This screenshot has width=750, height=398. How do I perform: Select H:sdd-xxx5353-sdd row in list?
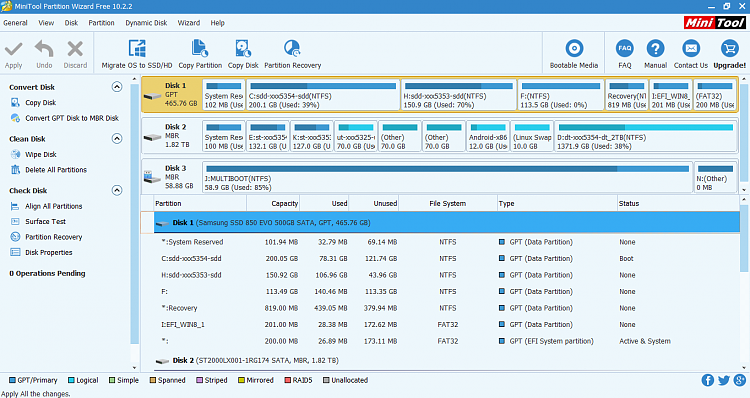pyautogui.click(x=446, y=275)
